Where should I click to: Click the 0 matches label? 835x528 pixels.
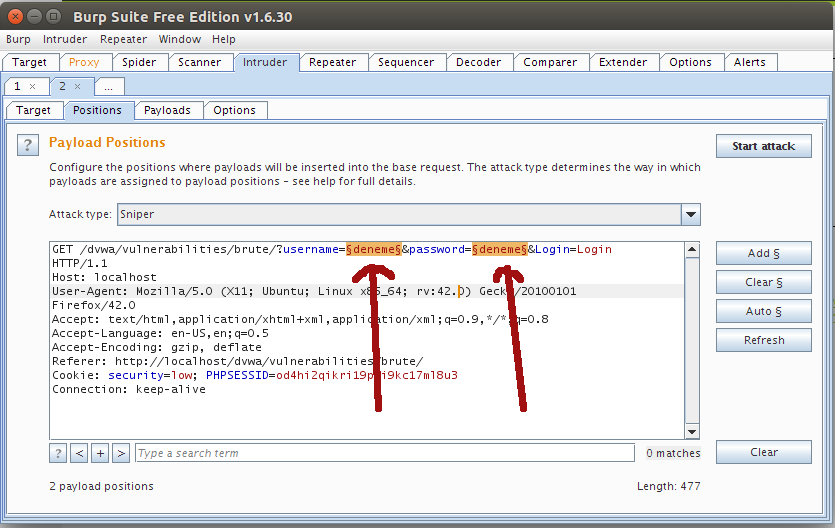click(x=673, y=453)
